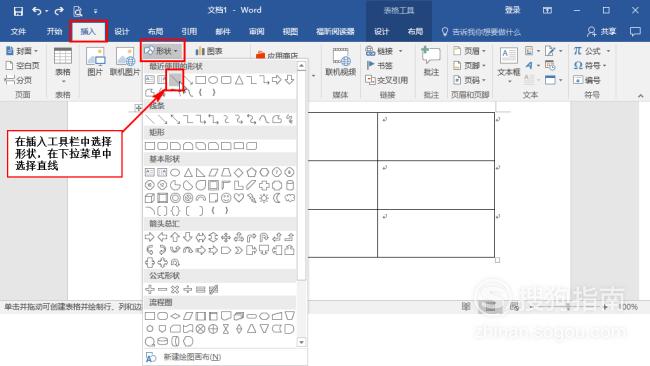650x366 pixels.
Task: Add a 批注 comment
Action: (x=431, y=61)
